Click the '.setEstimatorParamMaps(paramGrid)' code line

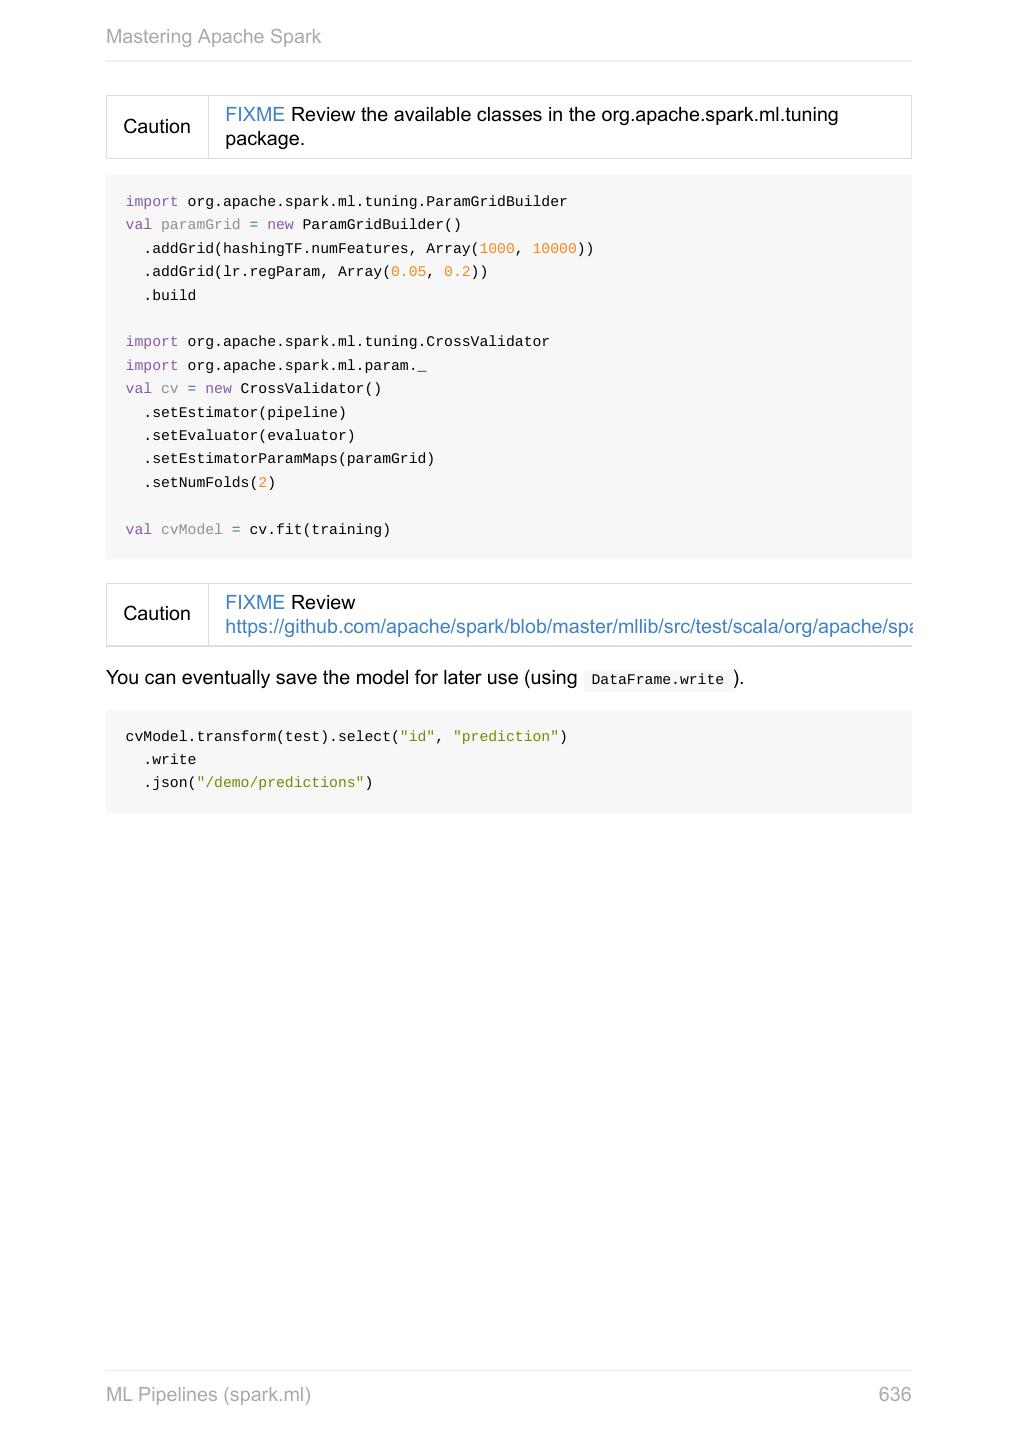(289, 459)
